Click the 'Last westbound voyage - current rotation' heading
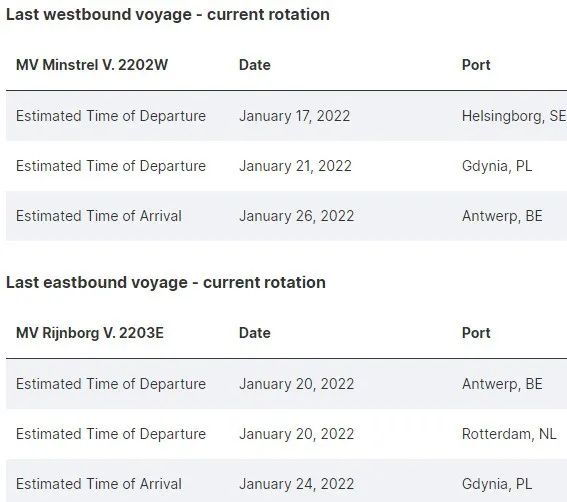The image size is (567, 502). (168, 15)
